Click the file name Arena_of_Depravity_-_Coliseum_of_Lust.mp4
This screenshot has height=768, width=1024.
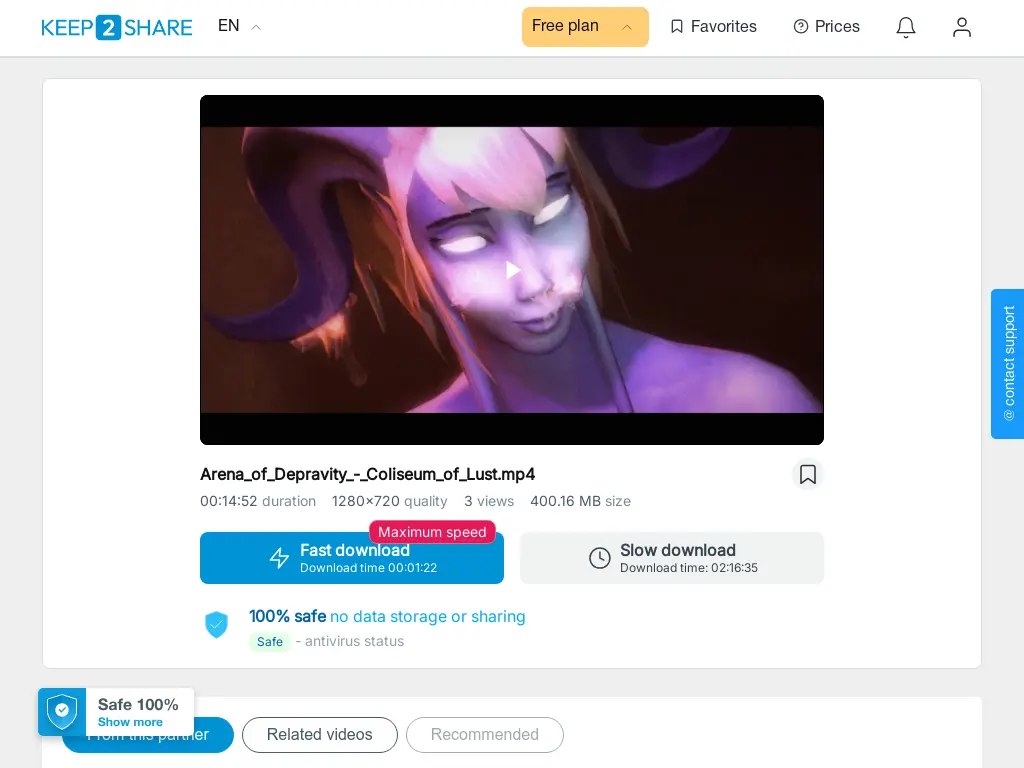click(368, 474)
